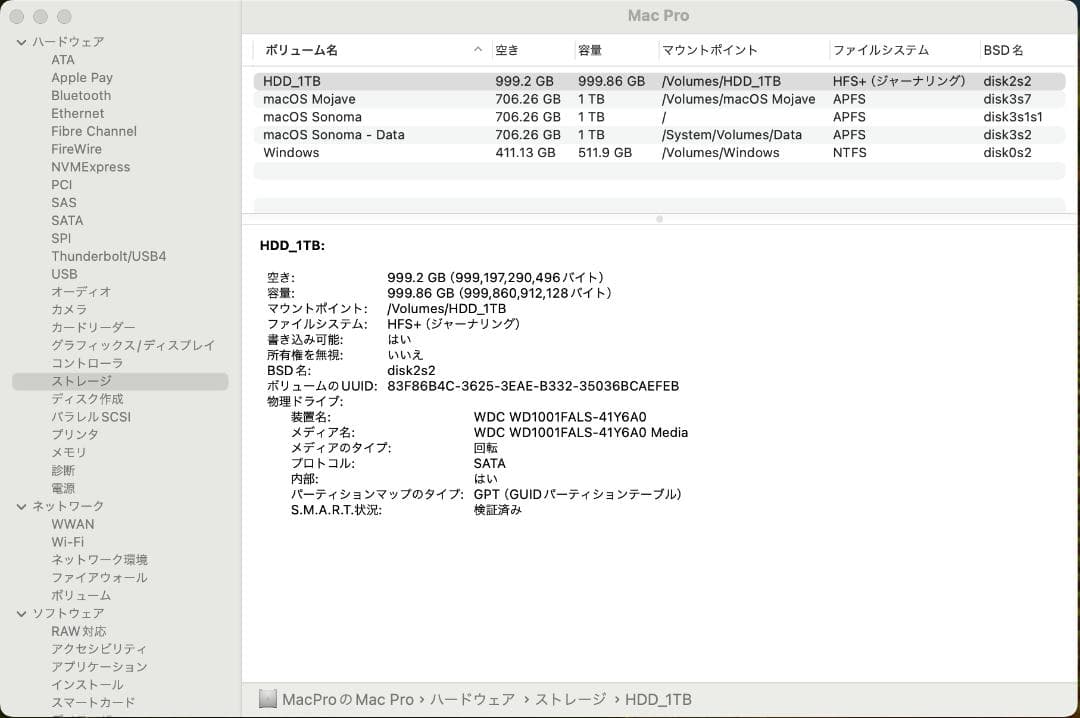Open 診断 in the sidebar
Image resolution: width=1080 pixels, height=718 pixels.
pyautogui.click(x=63, y=471)
